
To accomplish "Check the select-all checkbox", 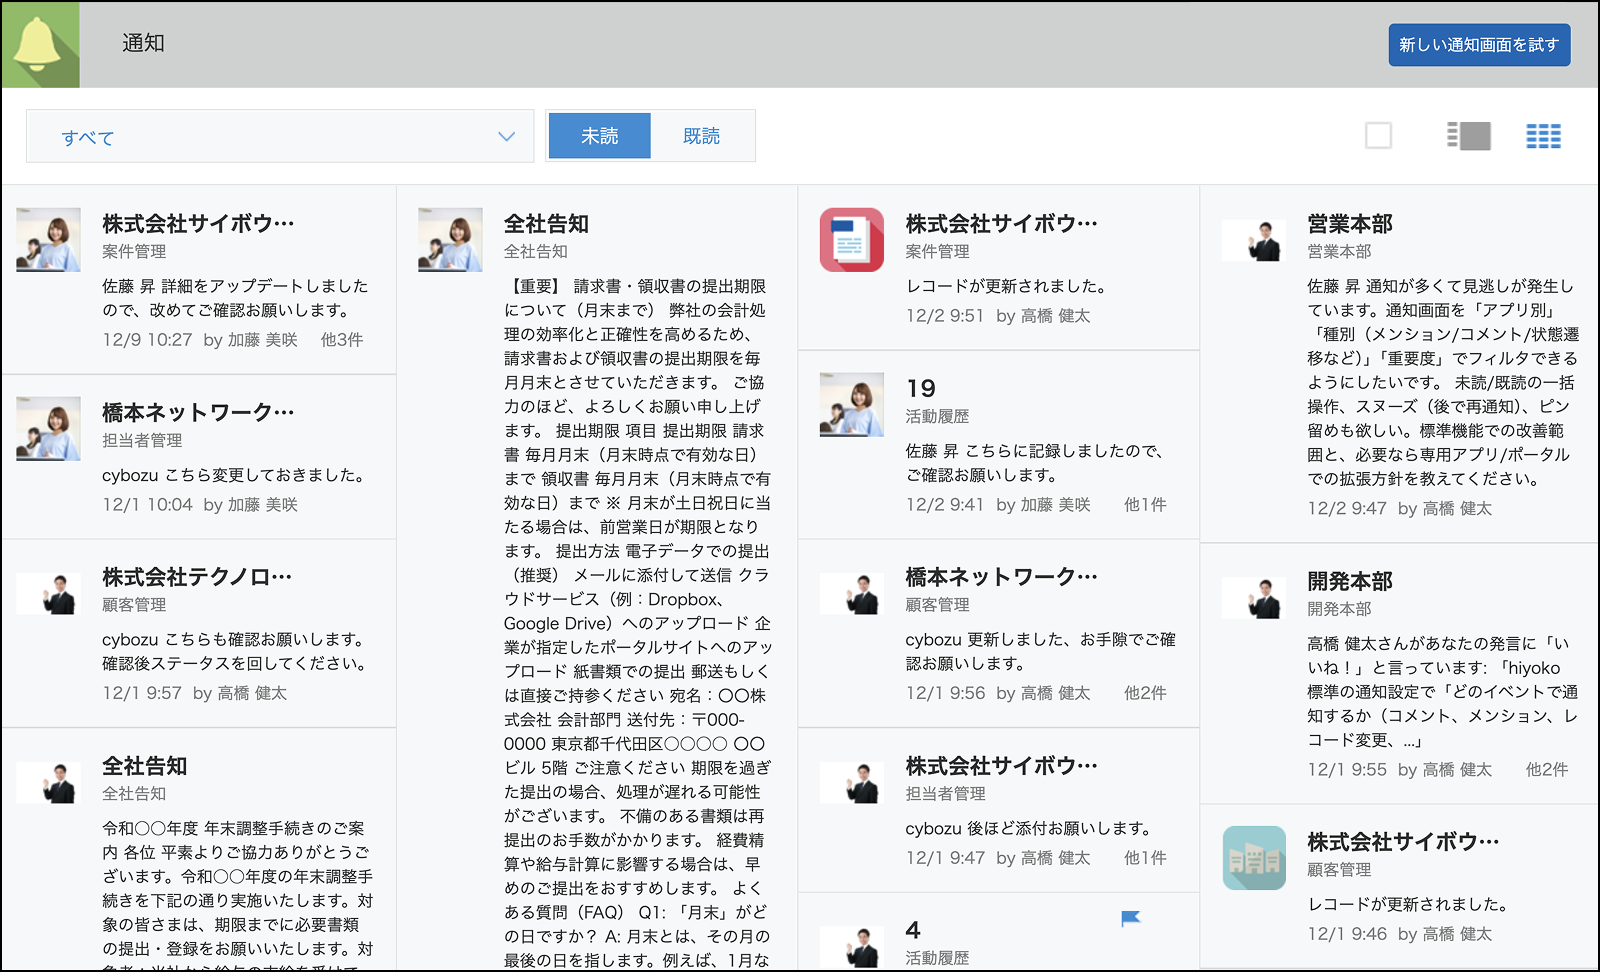I will pyautogui.click(x=1379, y=135).
